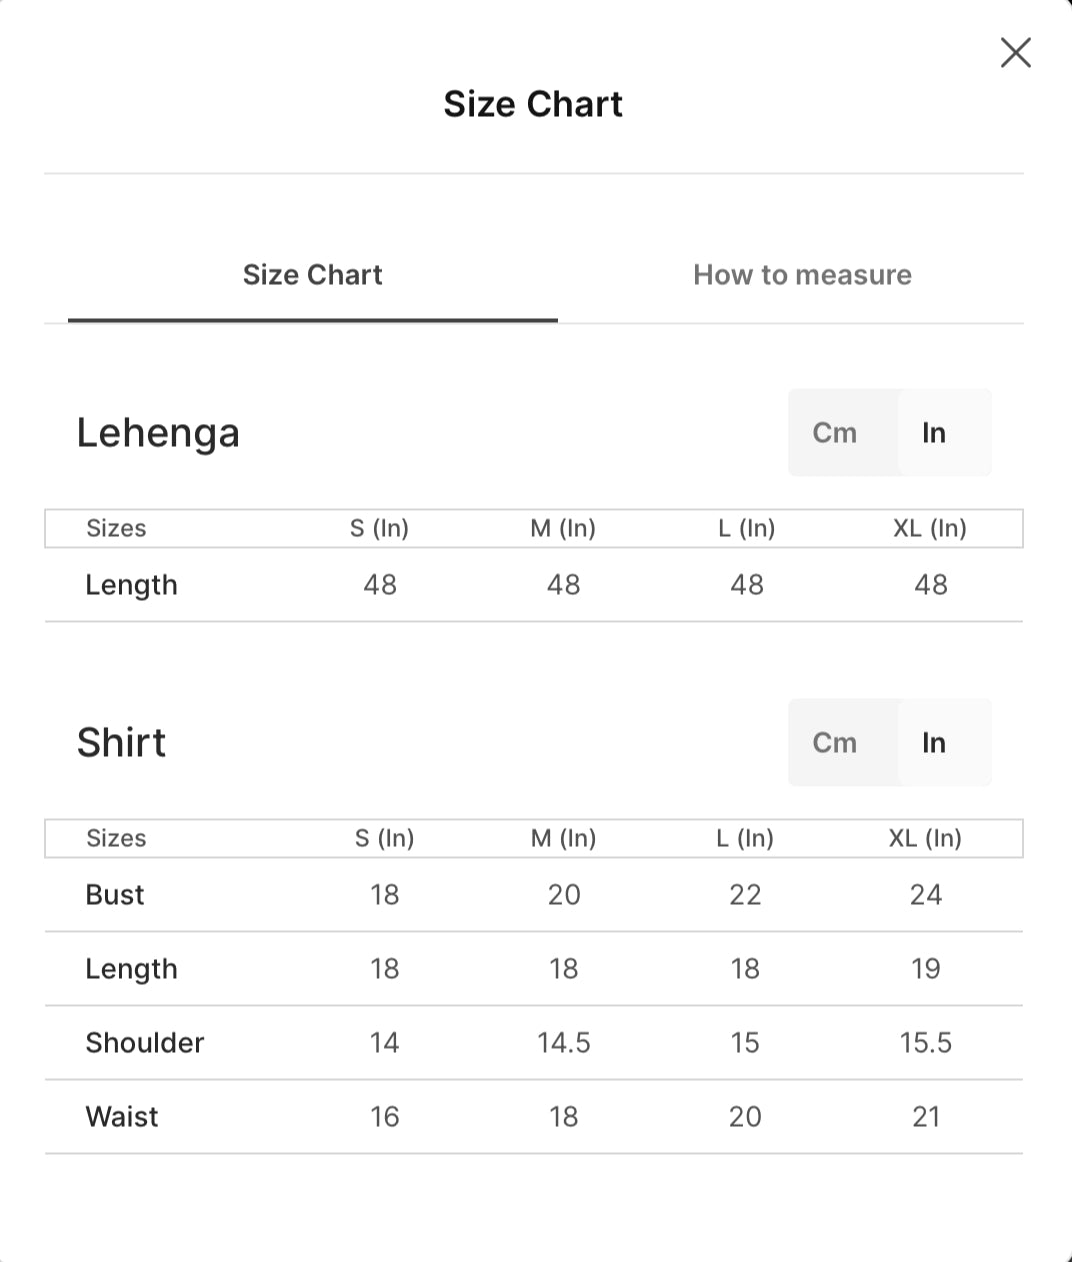Click the Shirt Bust row label

115,895
